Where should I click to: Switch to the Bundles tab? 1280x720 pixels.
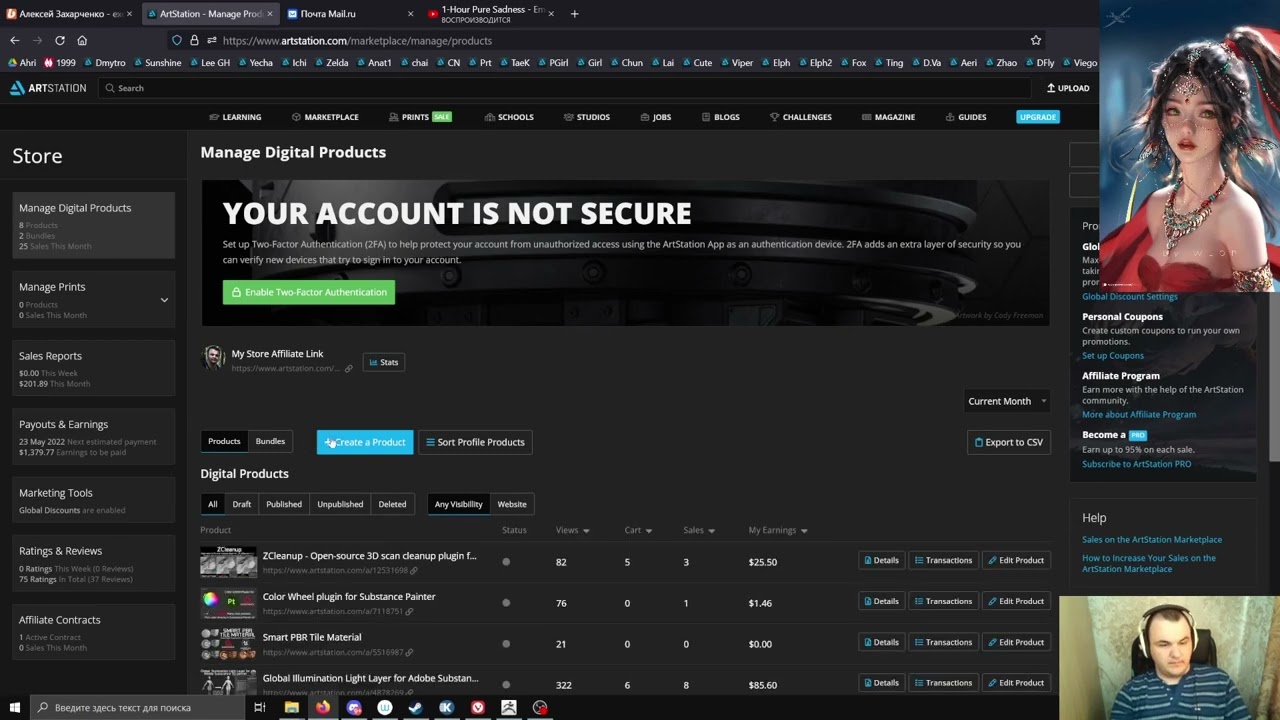click(270, 441)
